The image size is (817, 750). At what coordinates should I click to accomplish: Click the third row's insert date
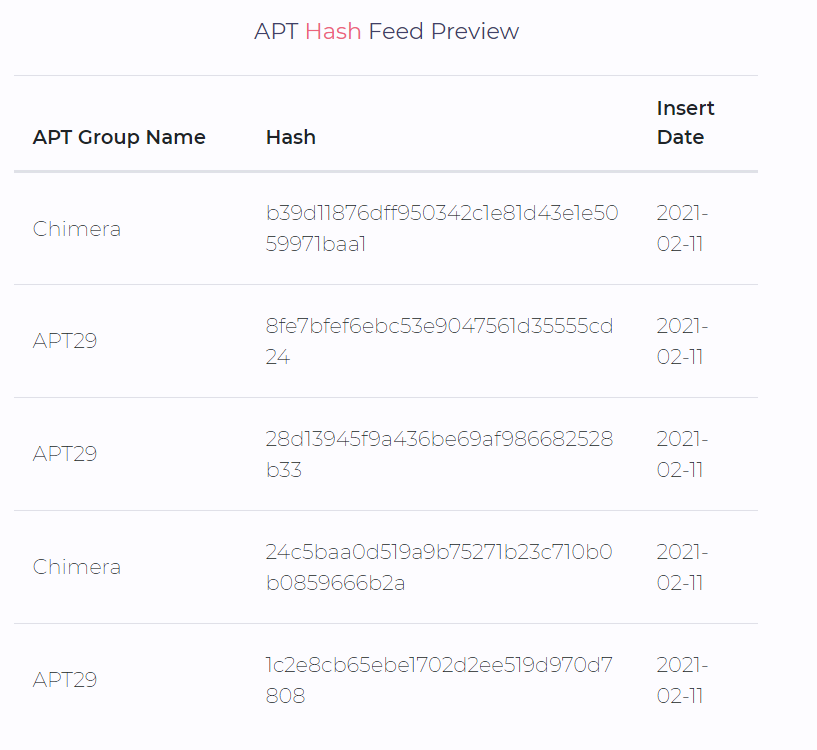point(682,454)
